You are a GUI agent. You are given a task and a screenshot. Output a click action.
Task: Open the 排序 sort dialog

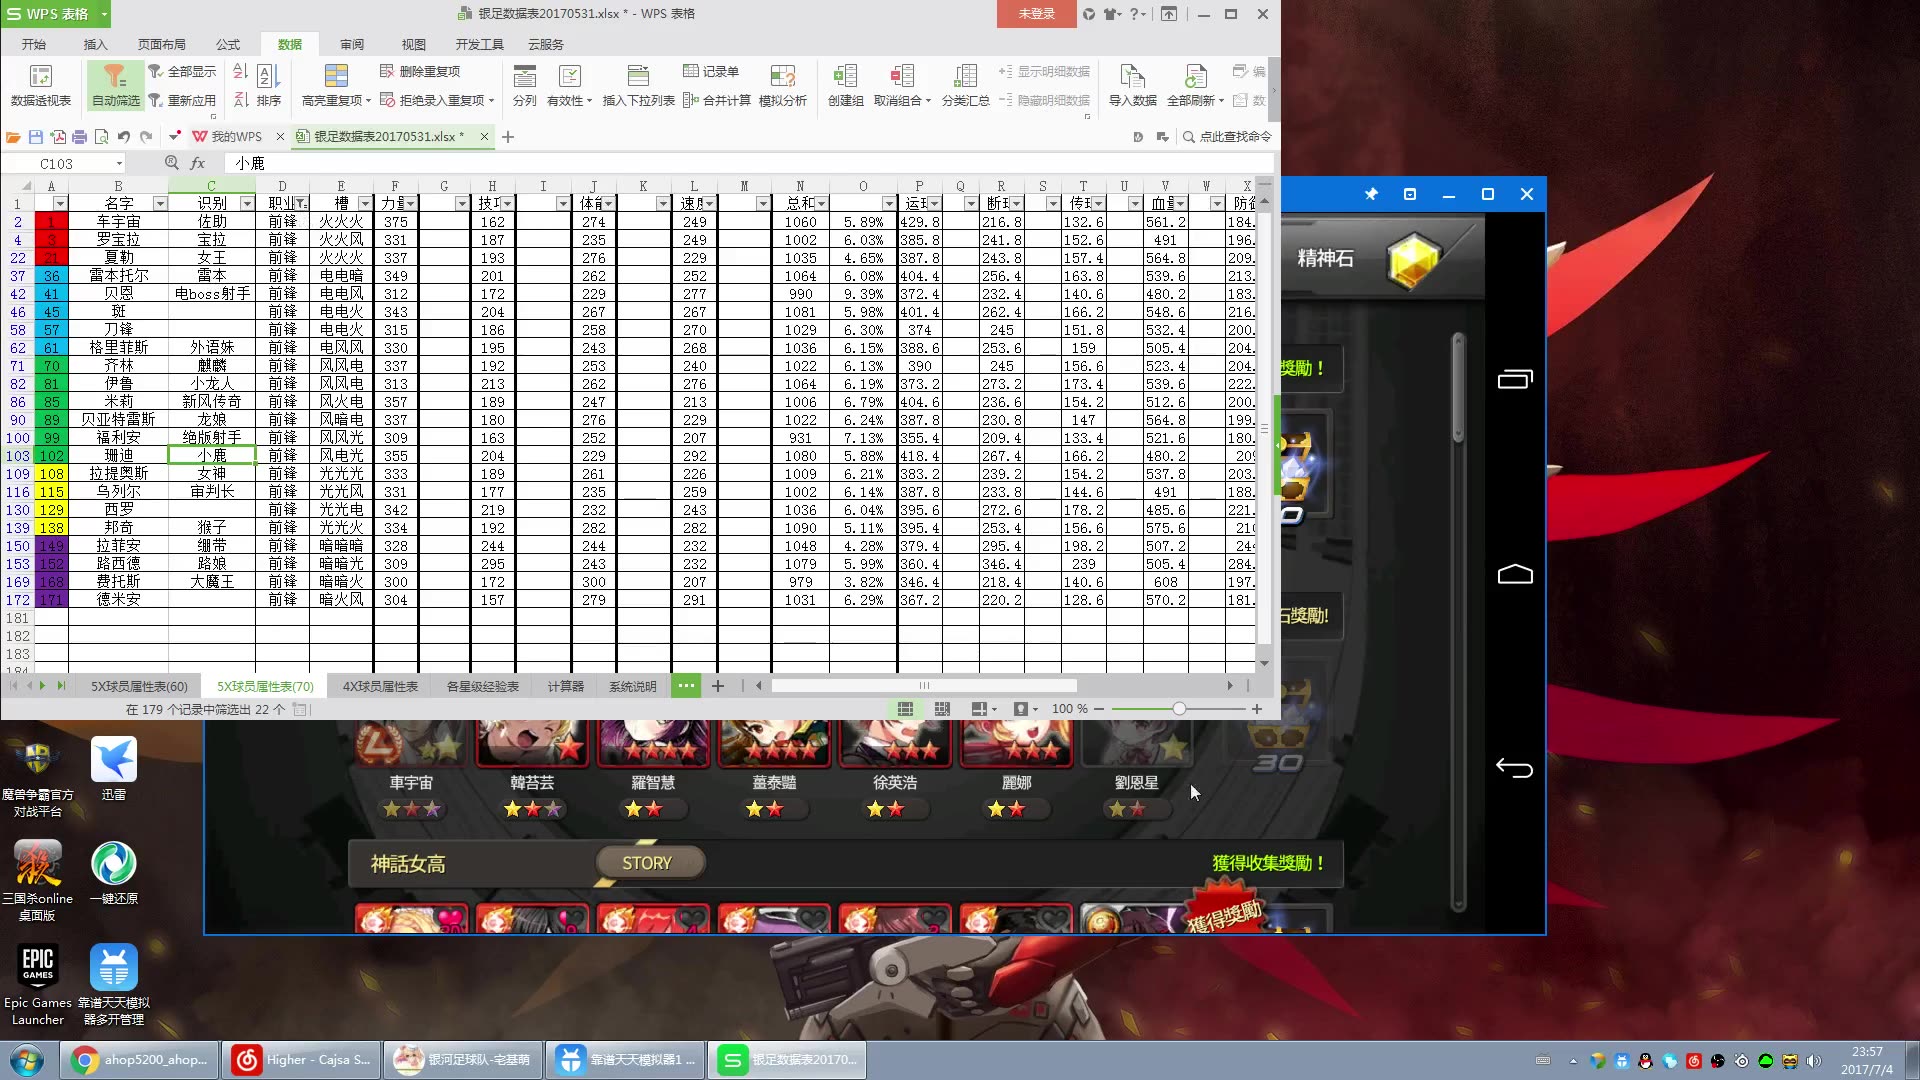(x=268, y=85)
